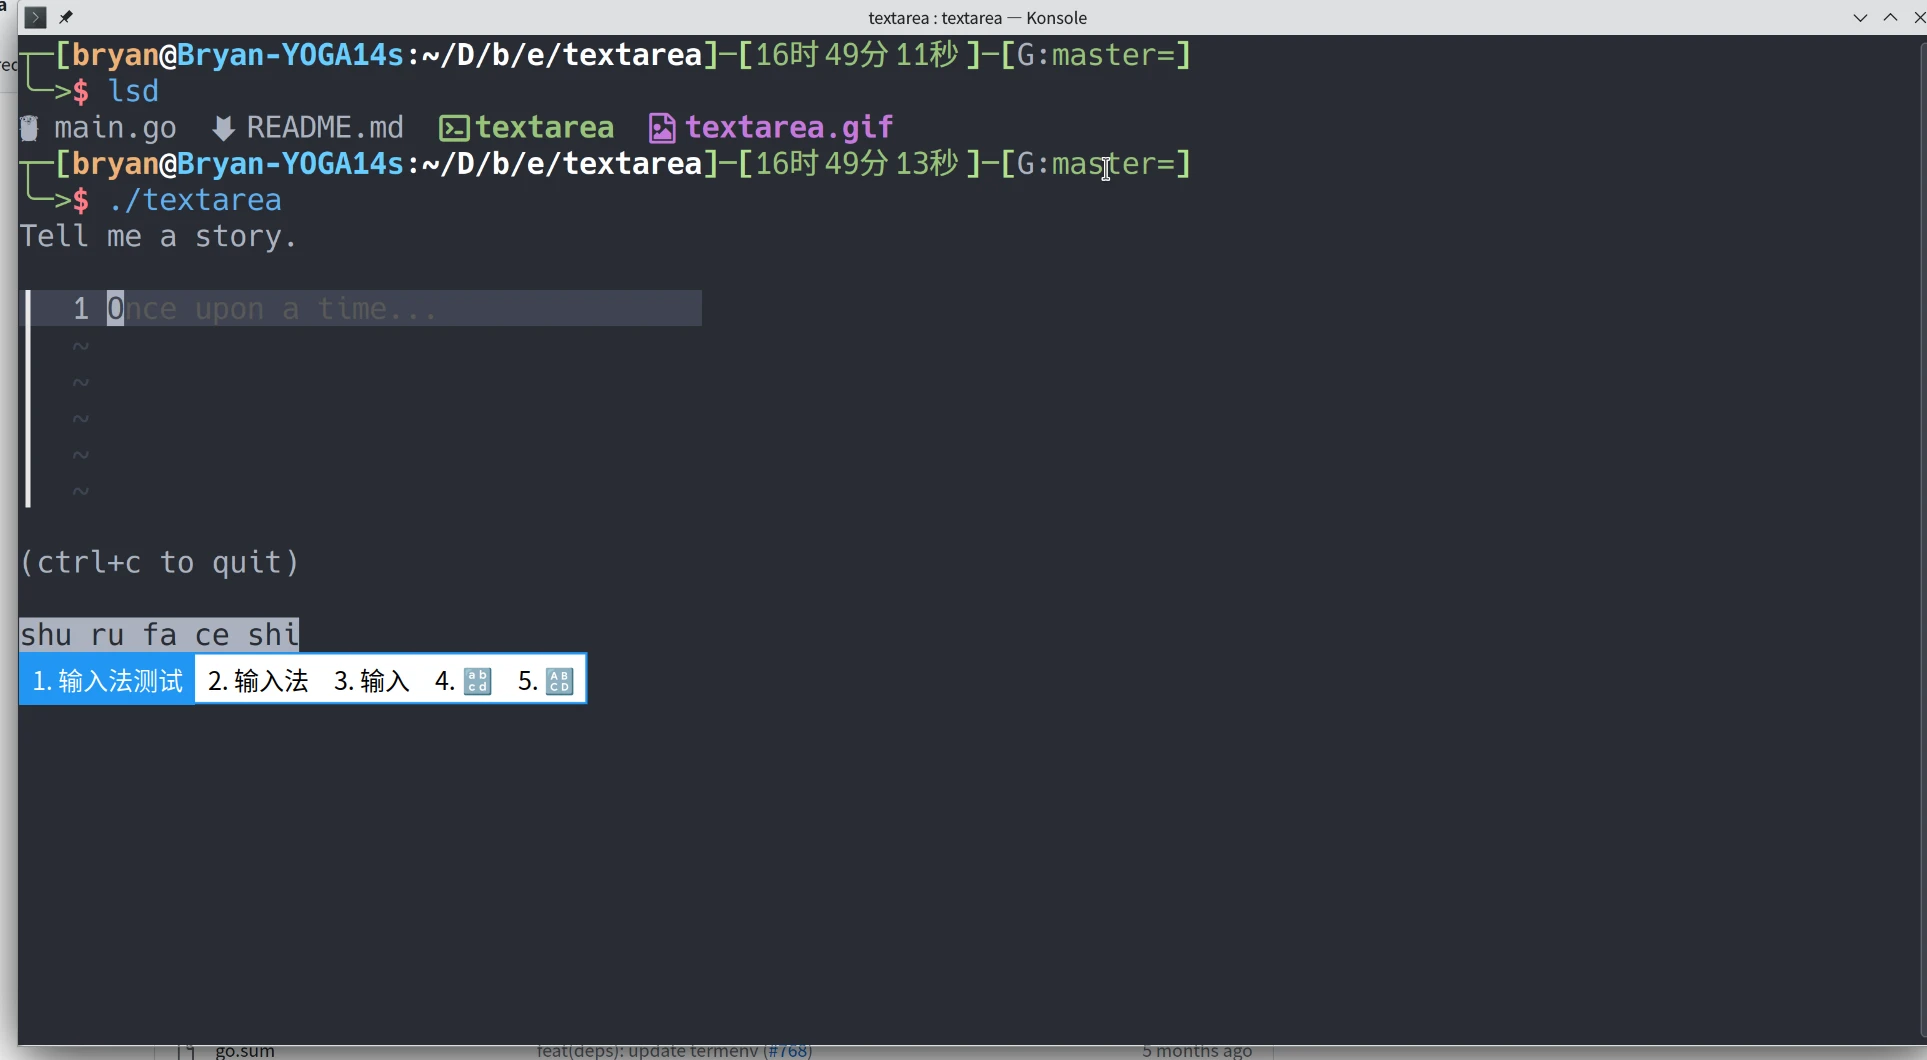Click the Tell me a story. prompt
Image resolution: width=1927 pixels, height=1060 pixels.
(x=159, y=237)
